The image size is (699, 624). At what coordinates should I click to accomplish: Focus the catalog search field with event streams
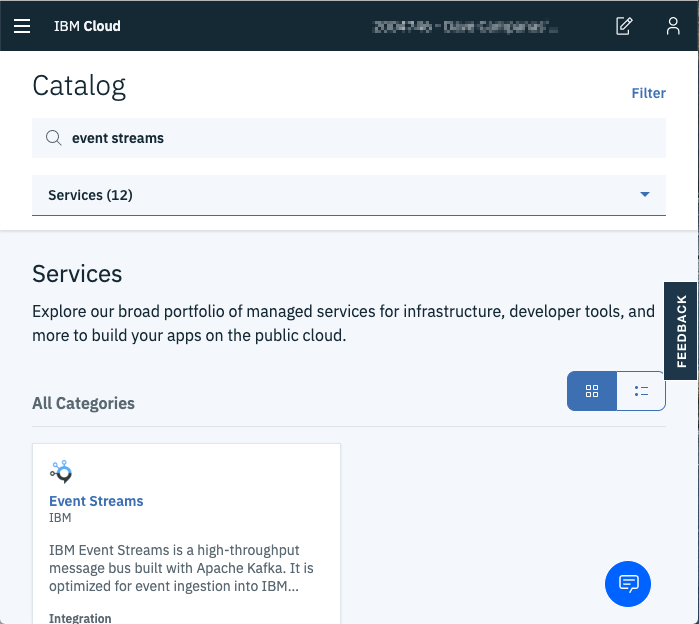tap(349, 138)
